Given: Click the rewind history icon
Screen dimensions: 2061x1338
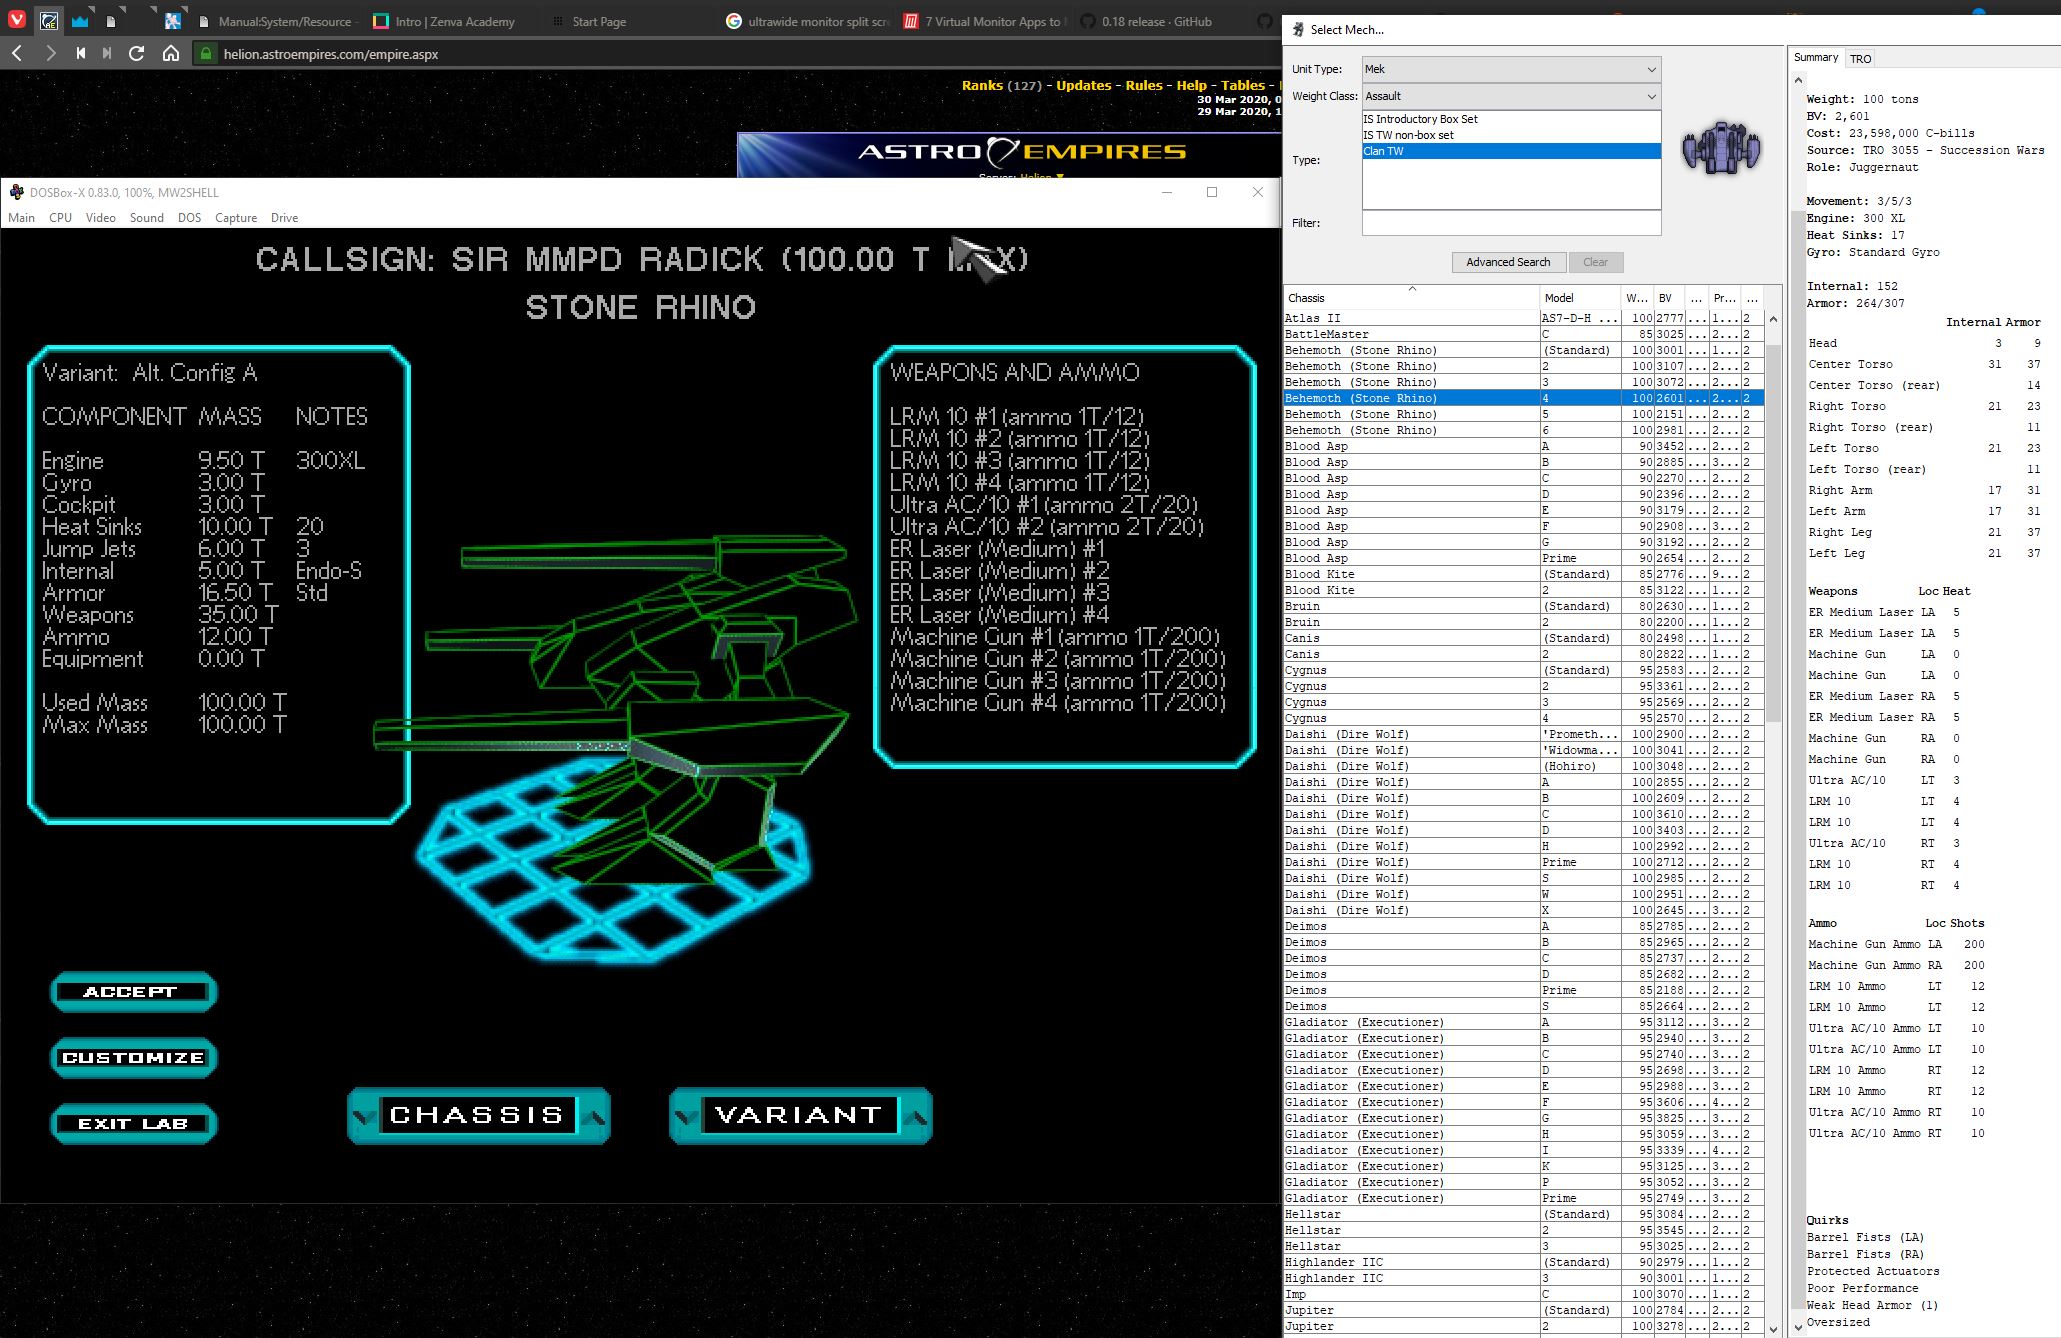Looking at the screenshot, I should point(80,54).
